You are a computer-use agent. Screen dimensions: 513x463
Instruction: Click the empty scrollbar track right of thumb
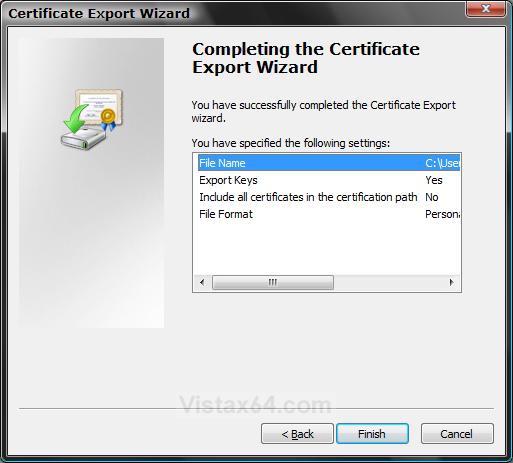coord(389,282)
